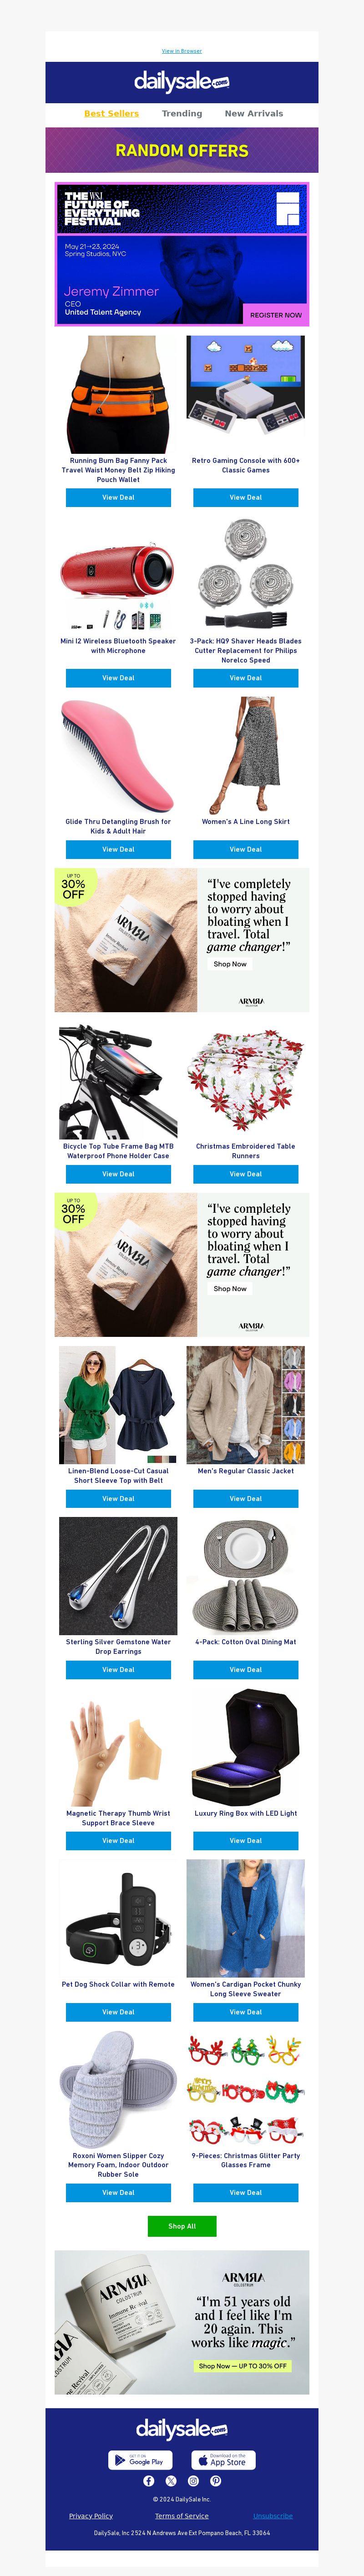Image resolution: width=364 pixels, height=2576 pixels.
Task: Open the Instagram social icon
Action: click(193, 2481)
